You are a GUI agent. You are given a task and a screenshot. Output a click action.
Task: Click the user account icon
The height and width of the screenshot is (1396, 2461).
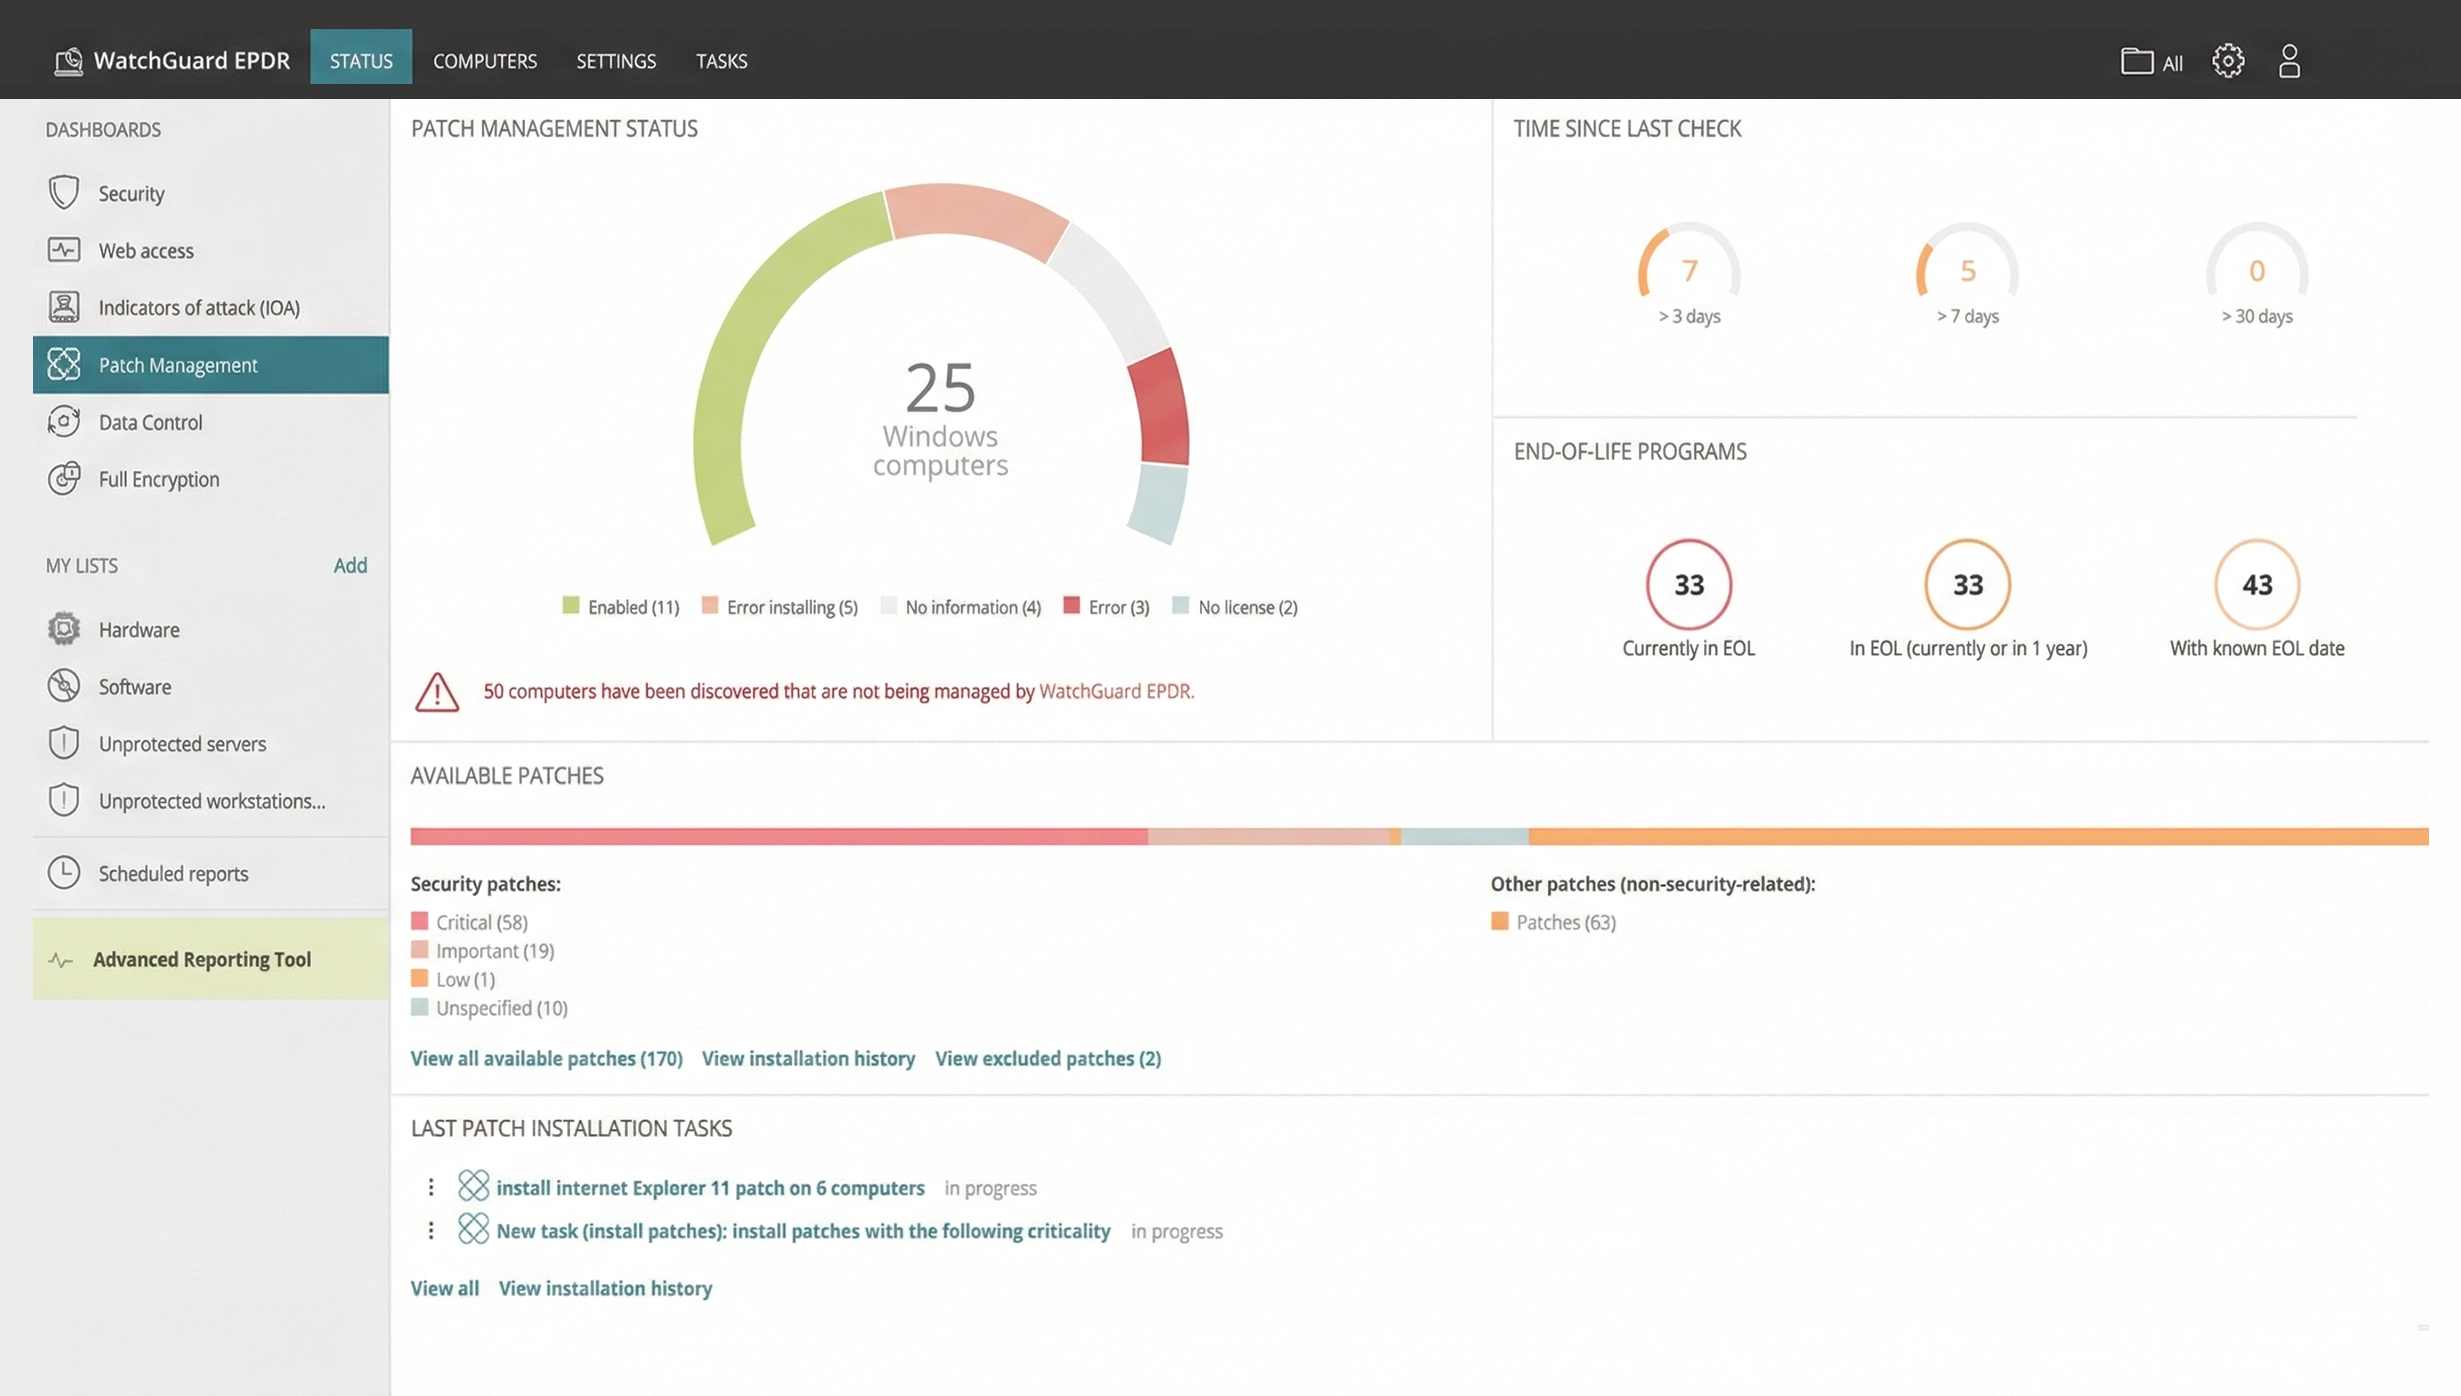click(2289, 61)
